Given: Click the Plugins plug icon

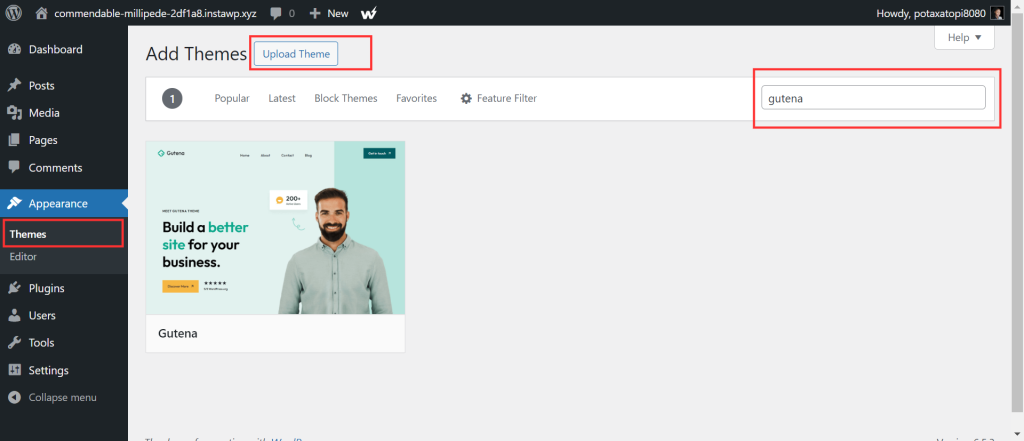Looking at the screenshot, I should 14,288.
